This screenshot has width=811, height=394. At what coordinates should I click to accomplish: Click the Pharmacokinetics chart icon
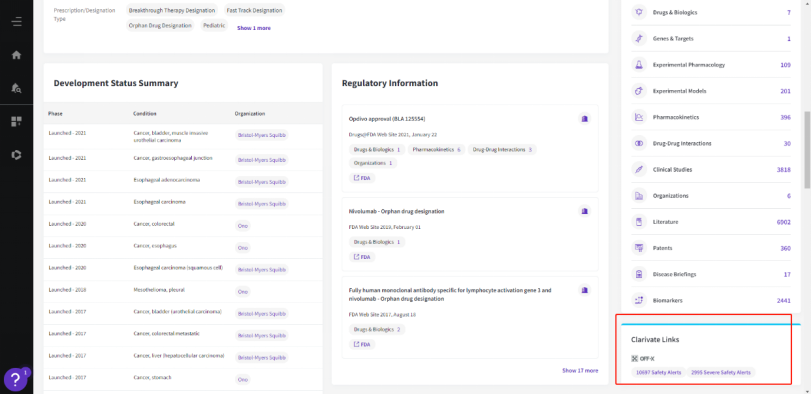(639, 117)
